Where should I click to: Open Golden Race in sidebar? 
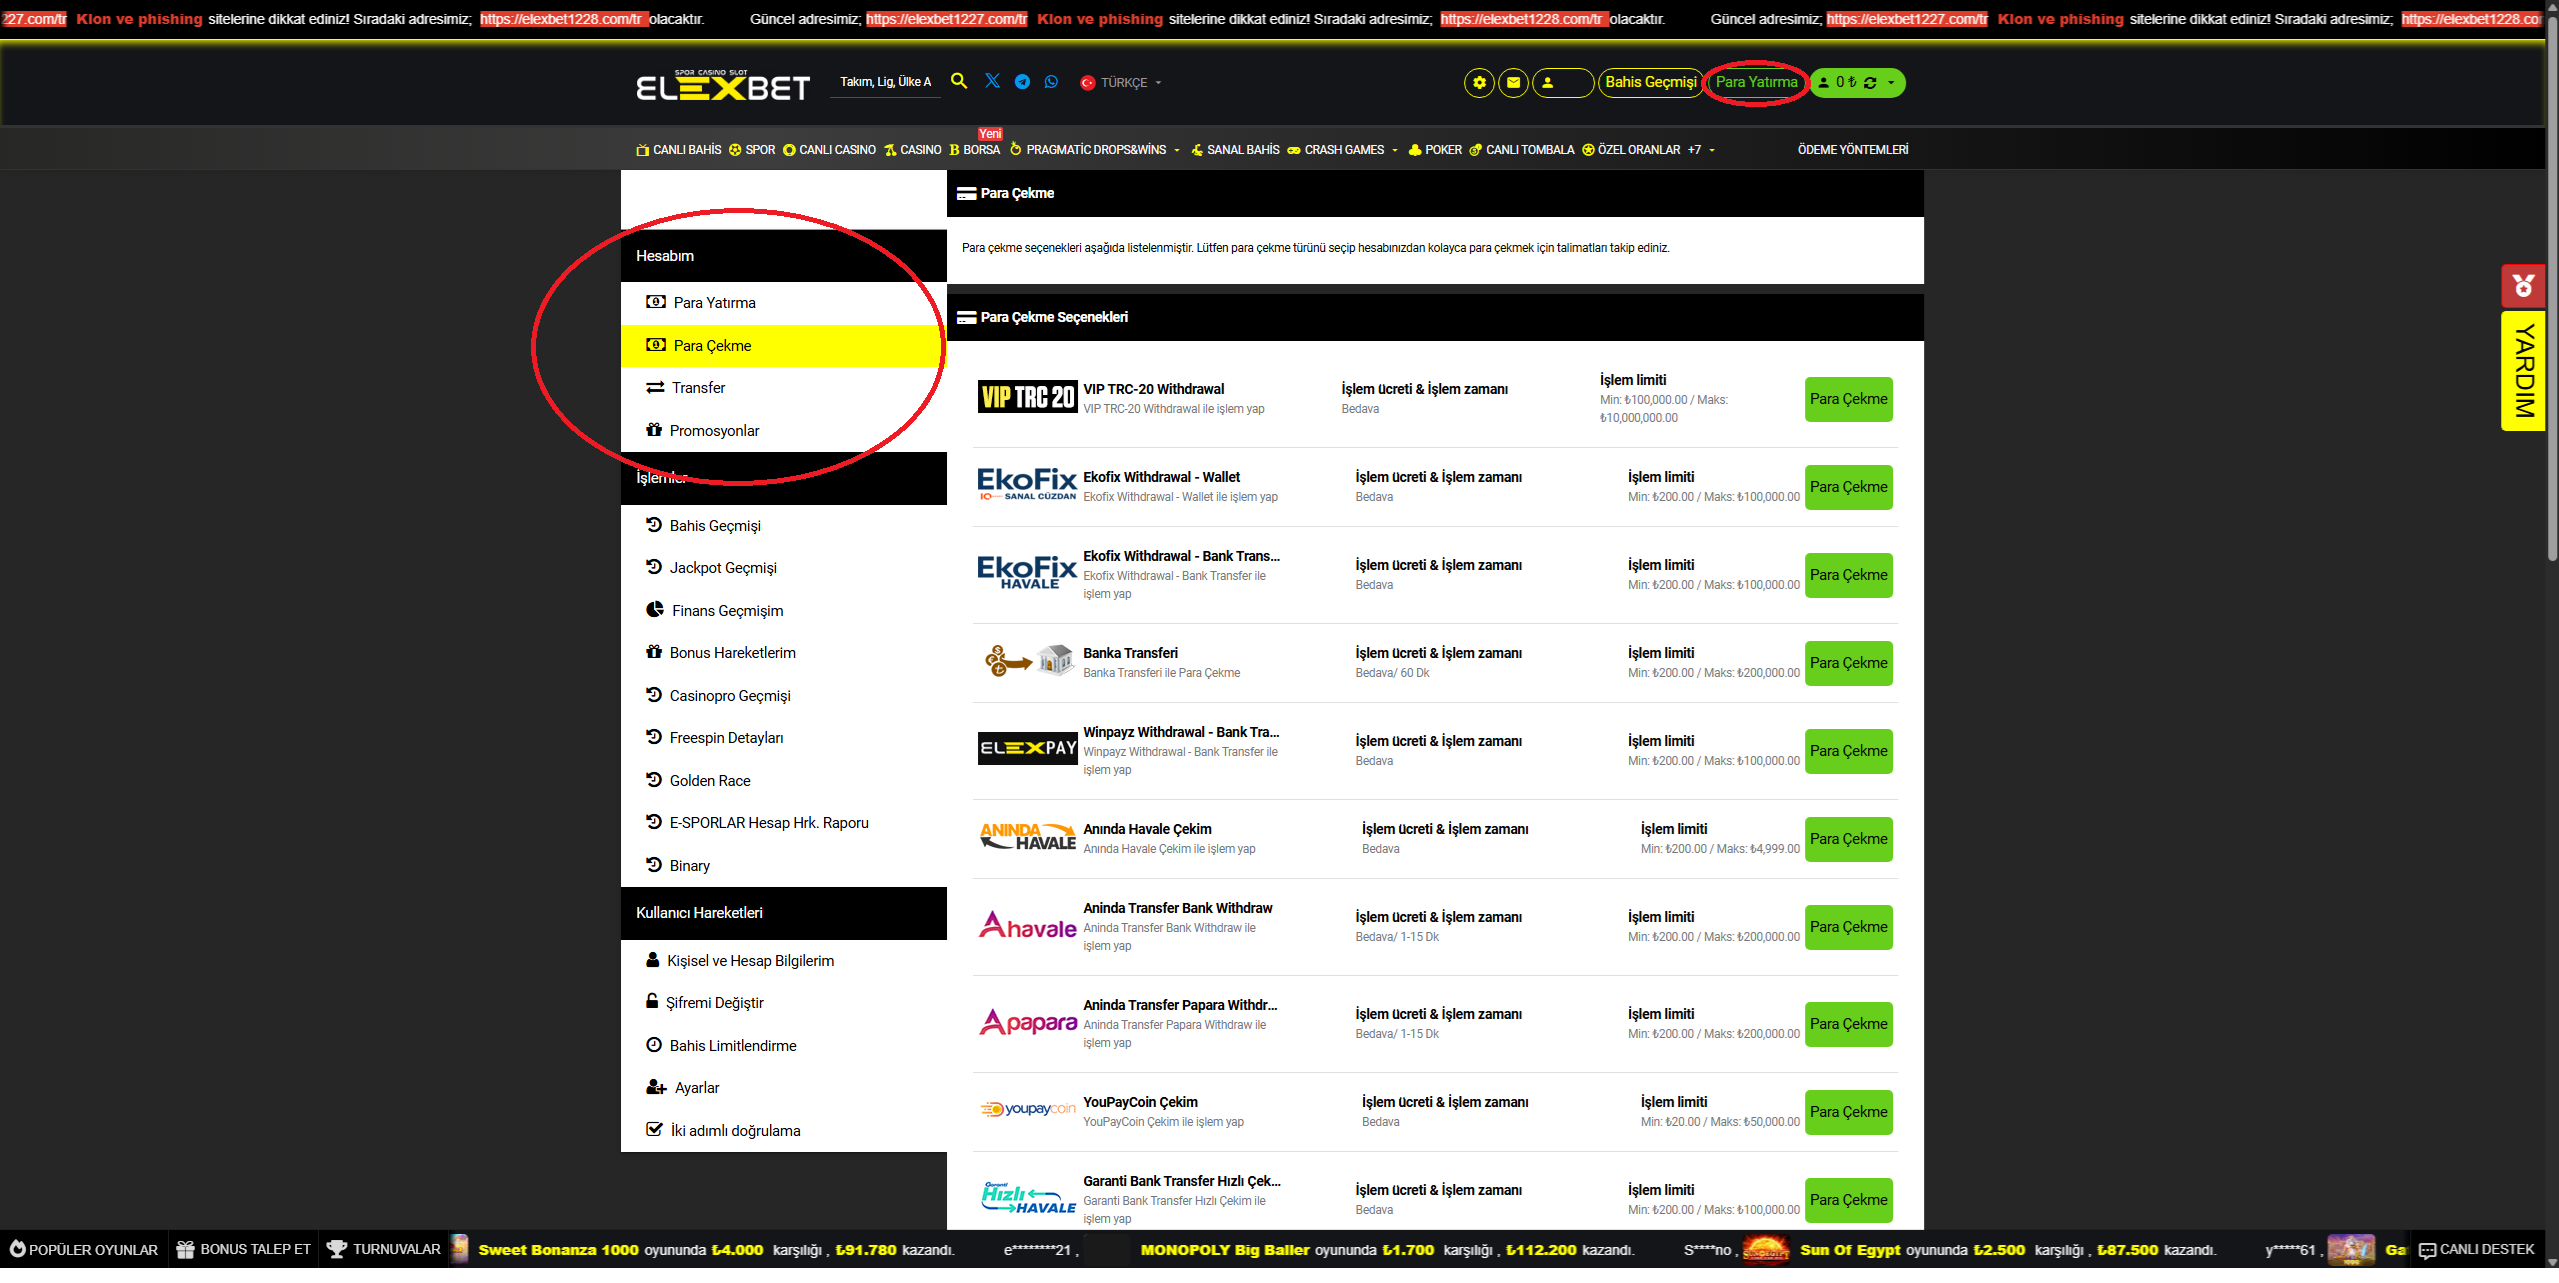tap(784, 781)
